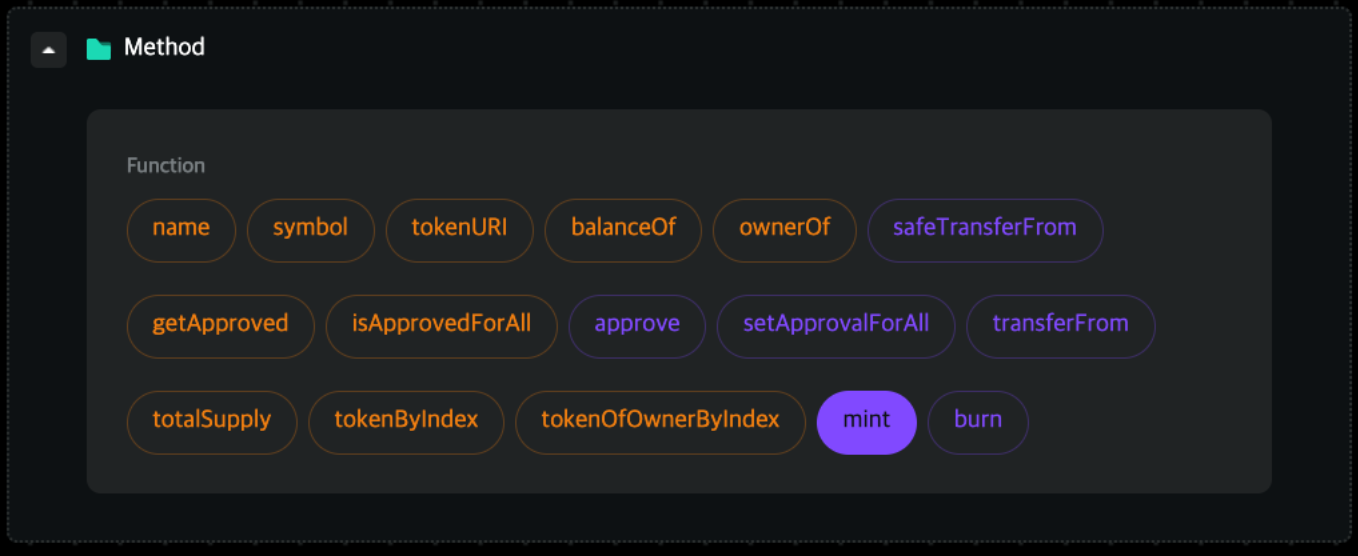
Task: Pick the ownerOf function
Action: (x=785, y=228)
